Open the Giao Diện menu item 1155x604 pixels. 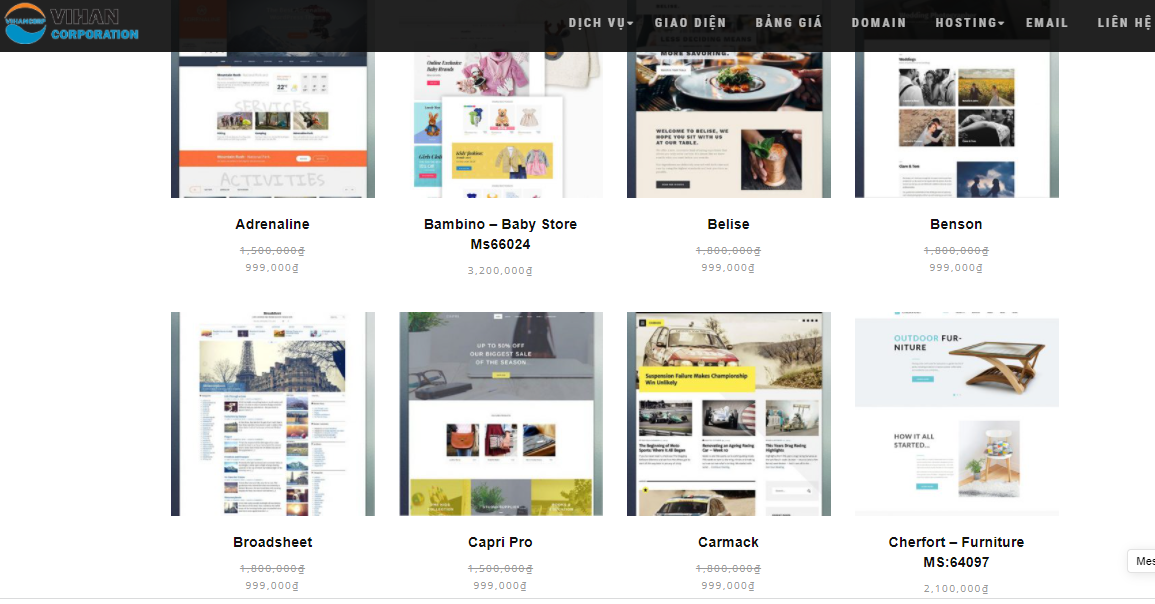click(690, 23)
